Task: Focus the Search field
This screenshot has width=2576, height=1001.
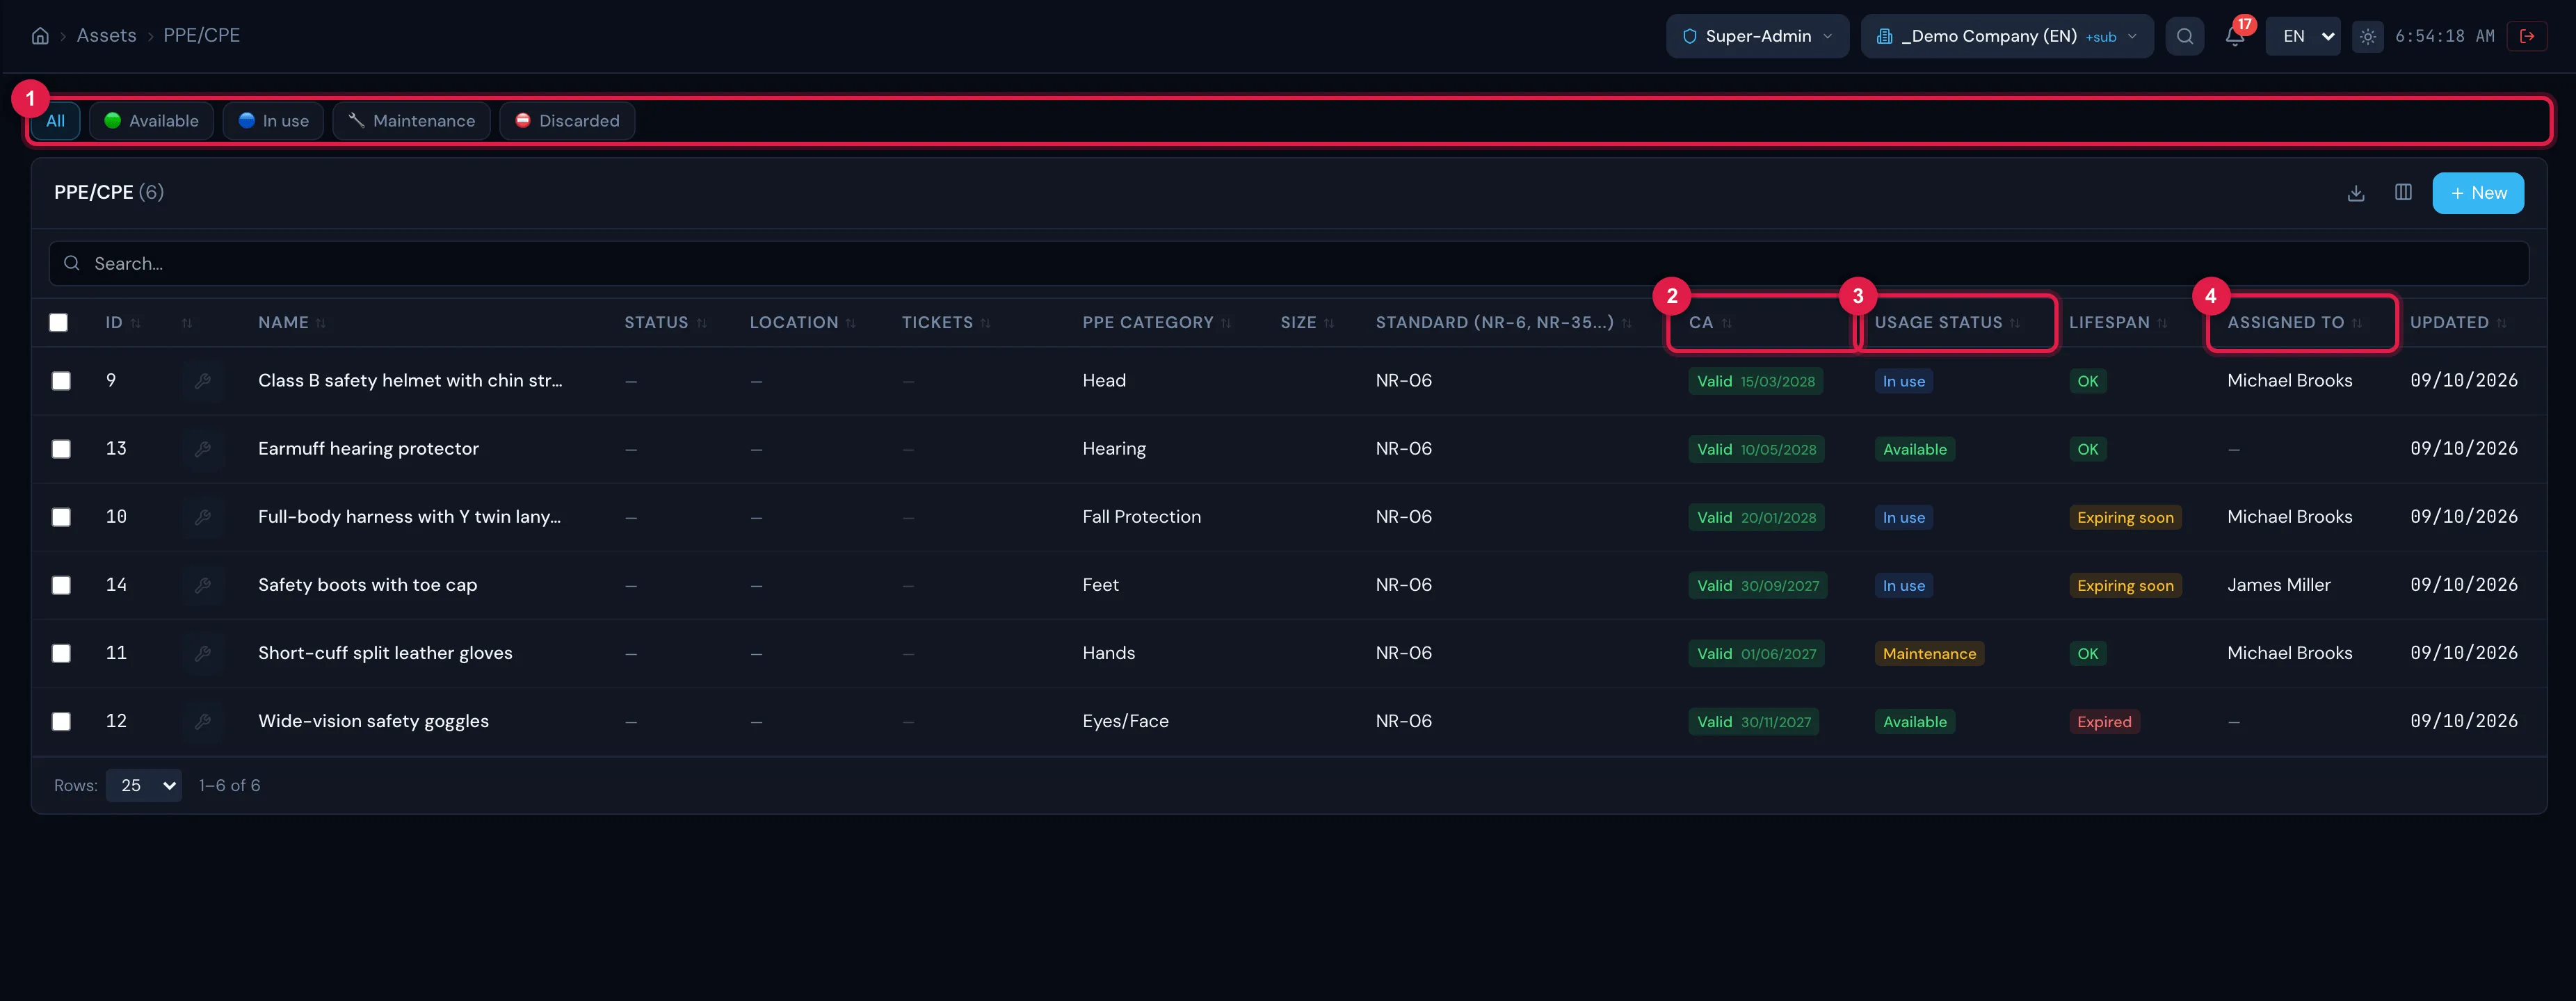Action: (x=1288, y=263)
